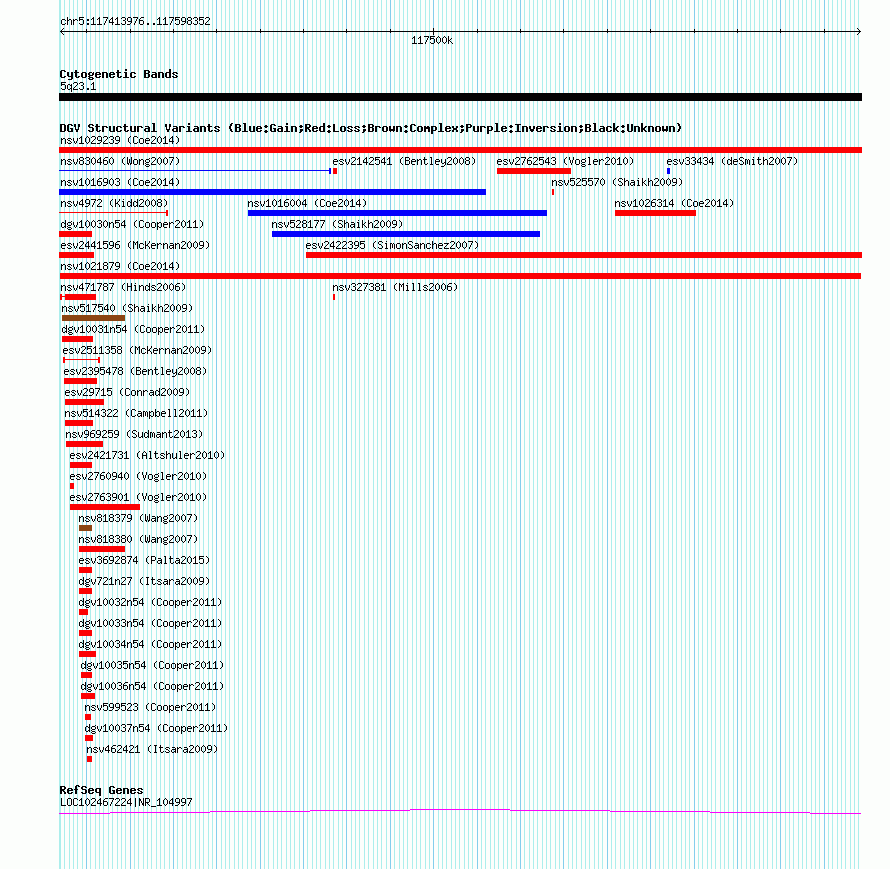The width and height of the screenshot is (890, 869).
Task: Click the DGV Structural Variants track title
Action: coord(371,128)
